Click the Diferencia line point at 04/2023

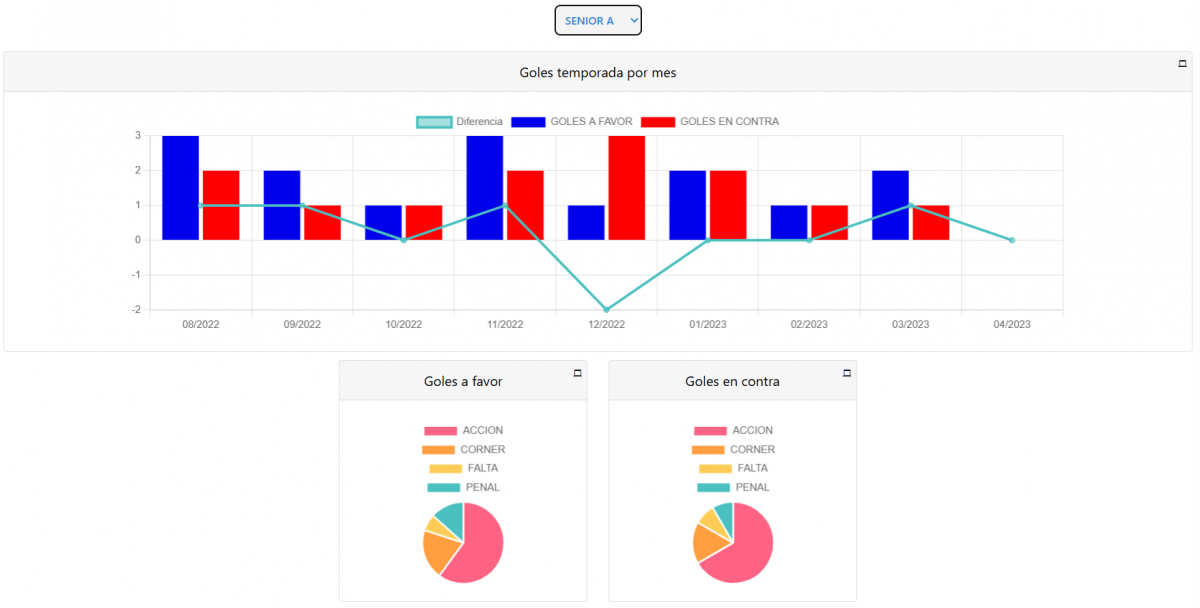pos(1012,240)
